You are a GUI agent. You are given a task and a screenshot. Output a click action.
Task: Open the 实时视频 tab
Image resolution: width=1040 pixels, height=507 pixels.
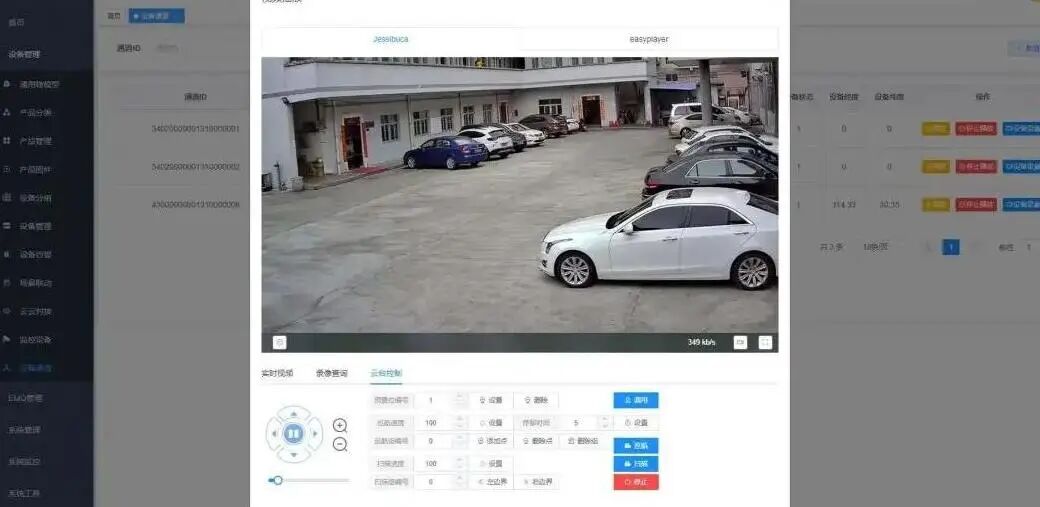(277, 373)
